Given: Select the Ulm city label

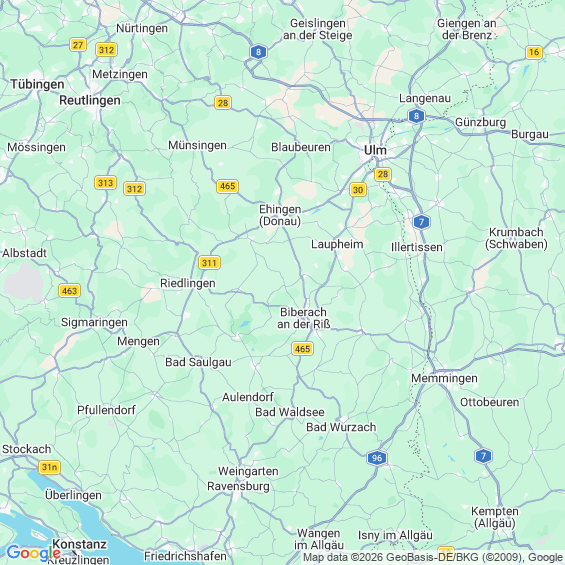Looking at the screenshot, I should point(375,150).
